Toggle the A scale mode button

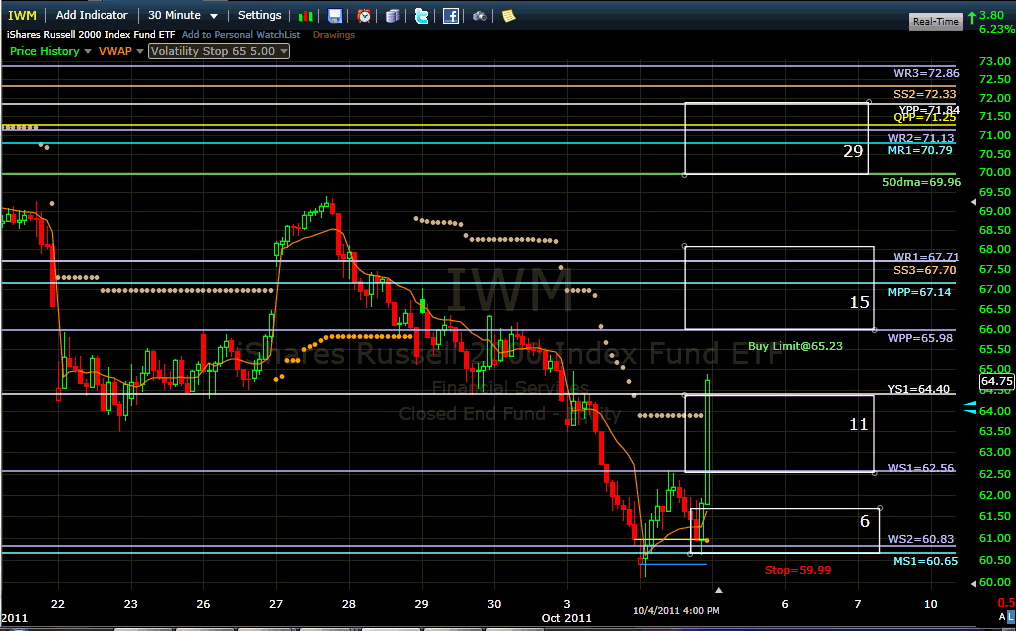(x=1002, y=616)
